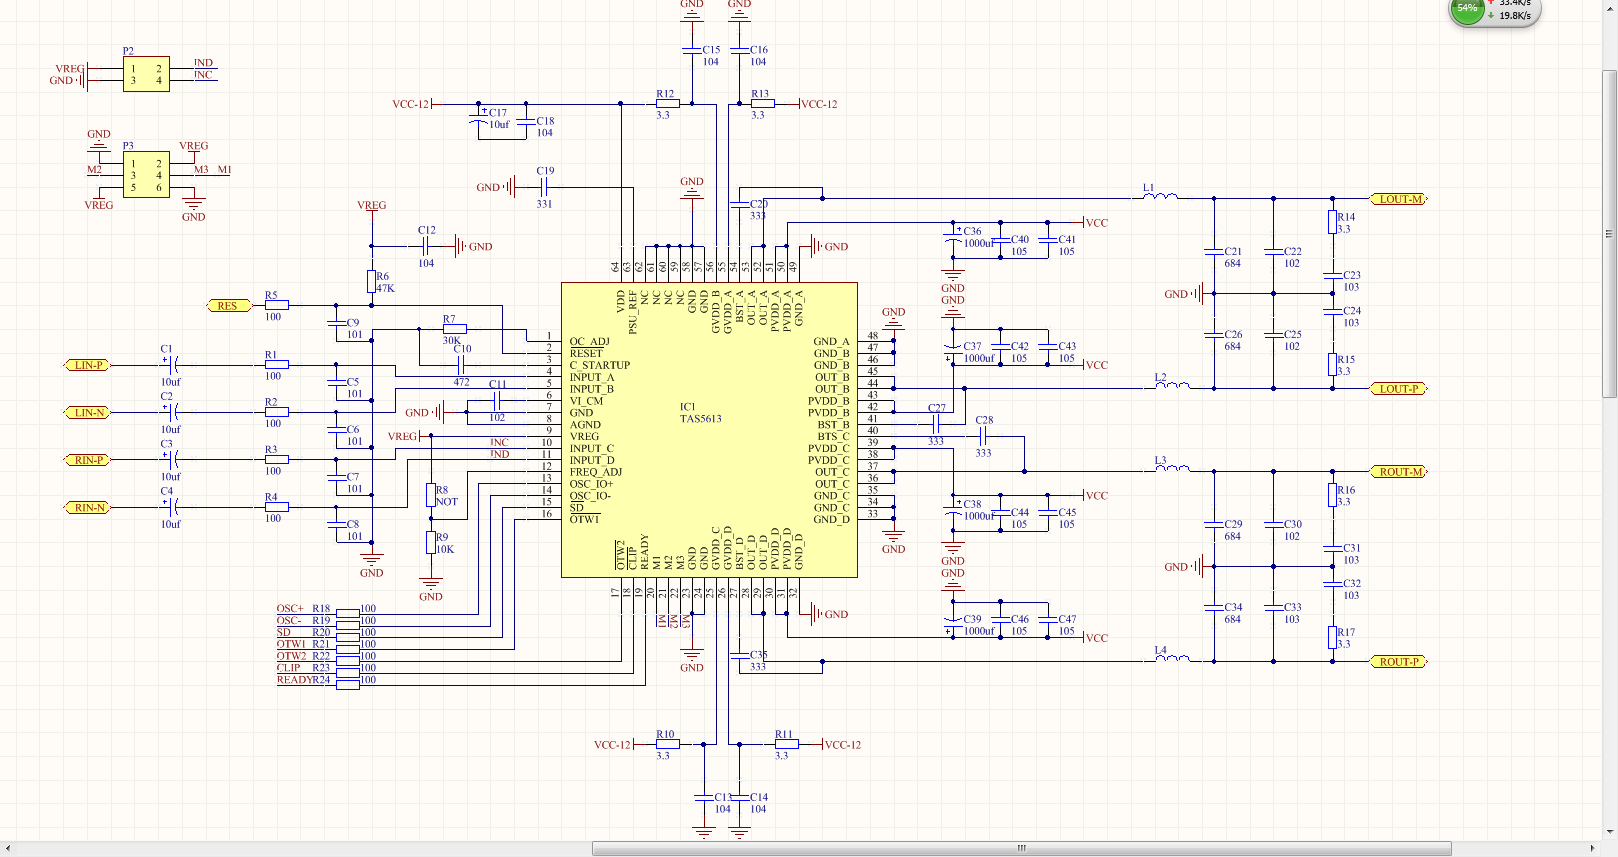Select the RIN-N input port
Viewport: 1618px width, 857px height.
tap(88, 507)
